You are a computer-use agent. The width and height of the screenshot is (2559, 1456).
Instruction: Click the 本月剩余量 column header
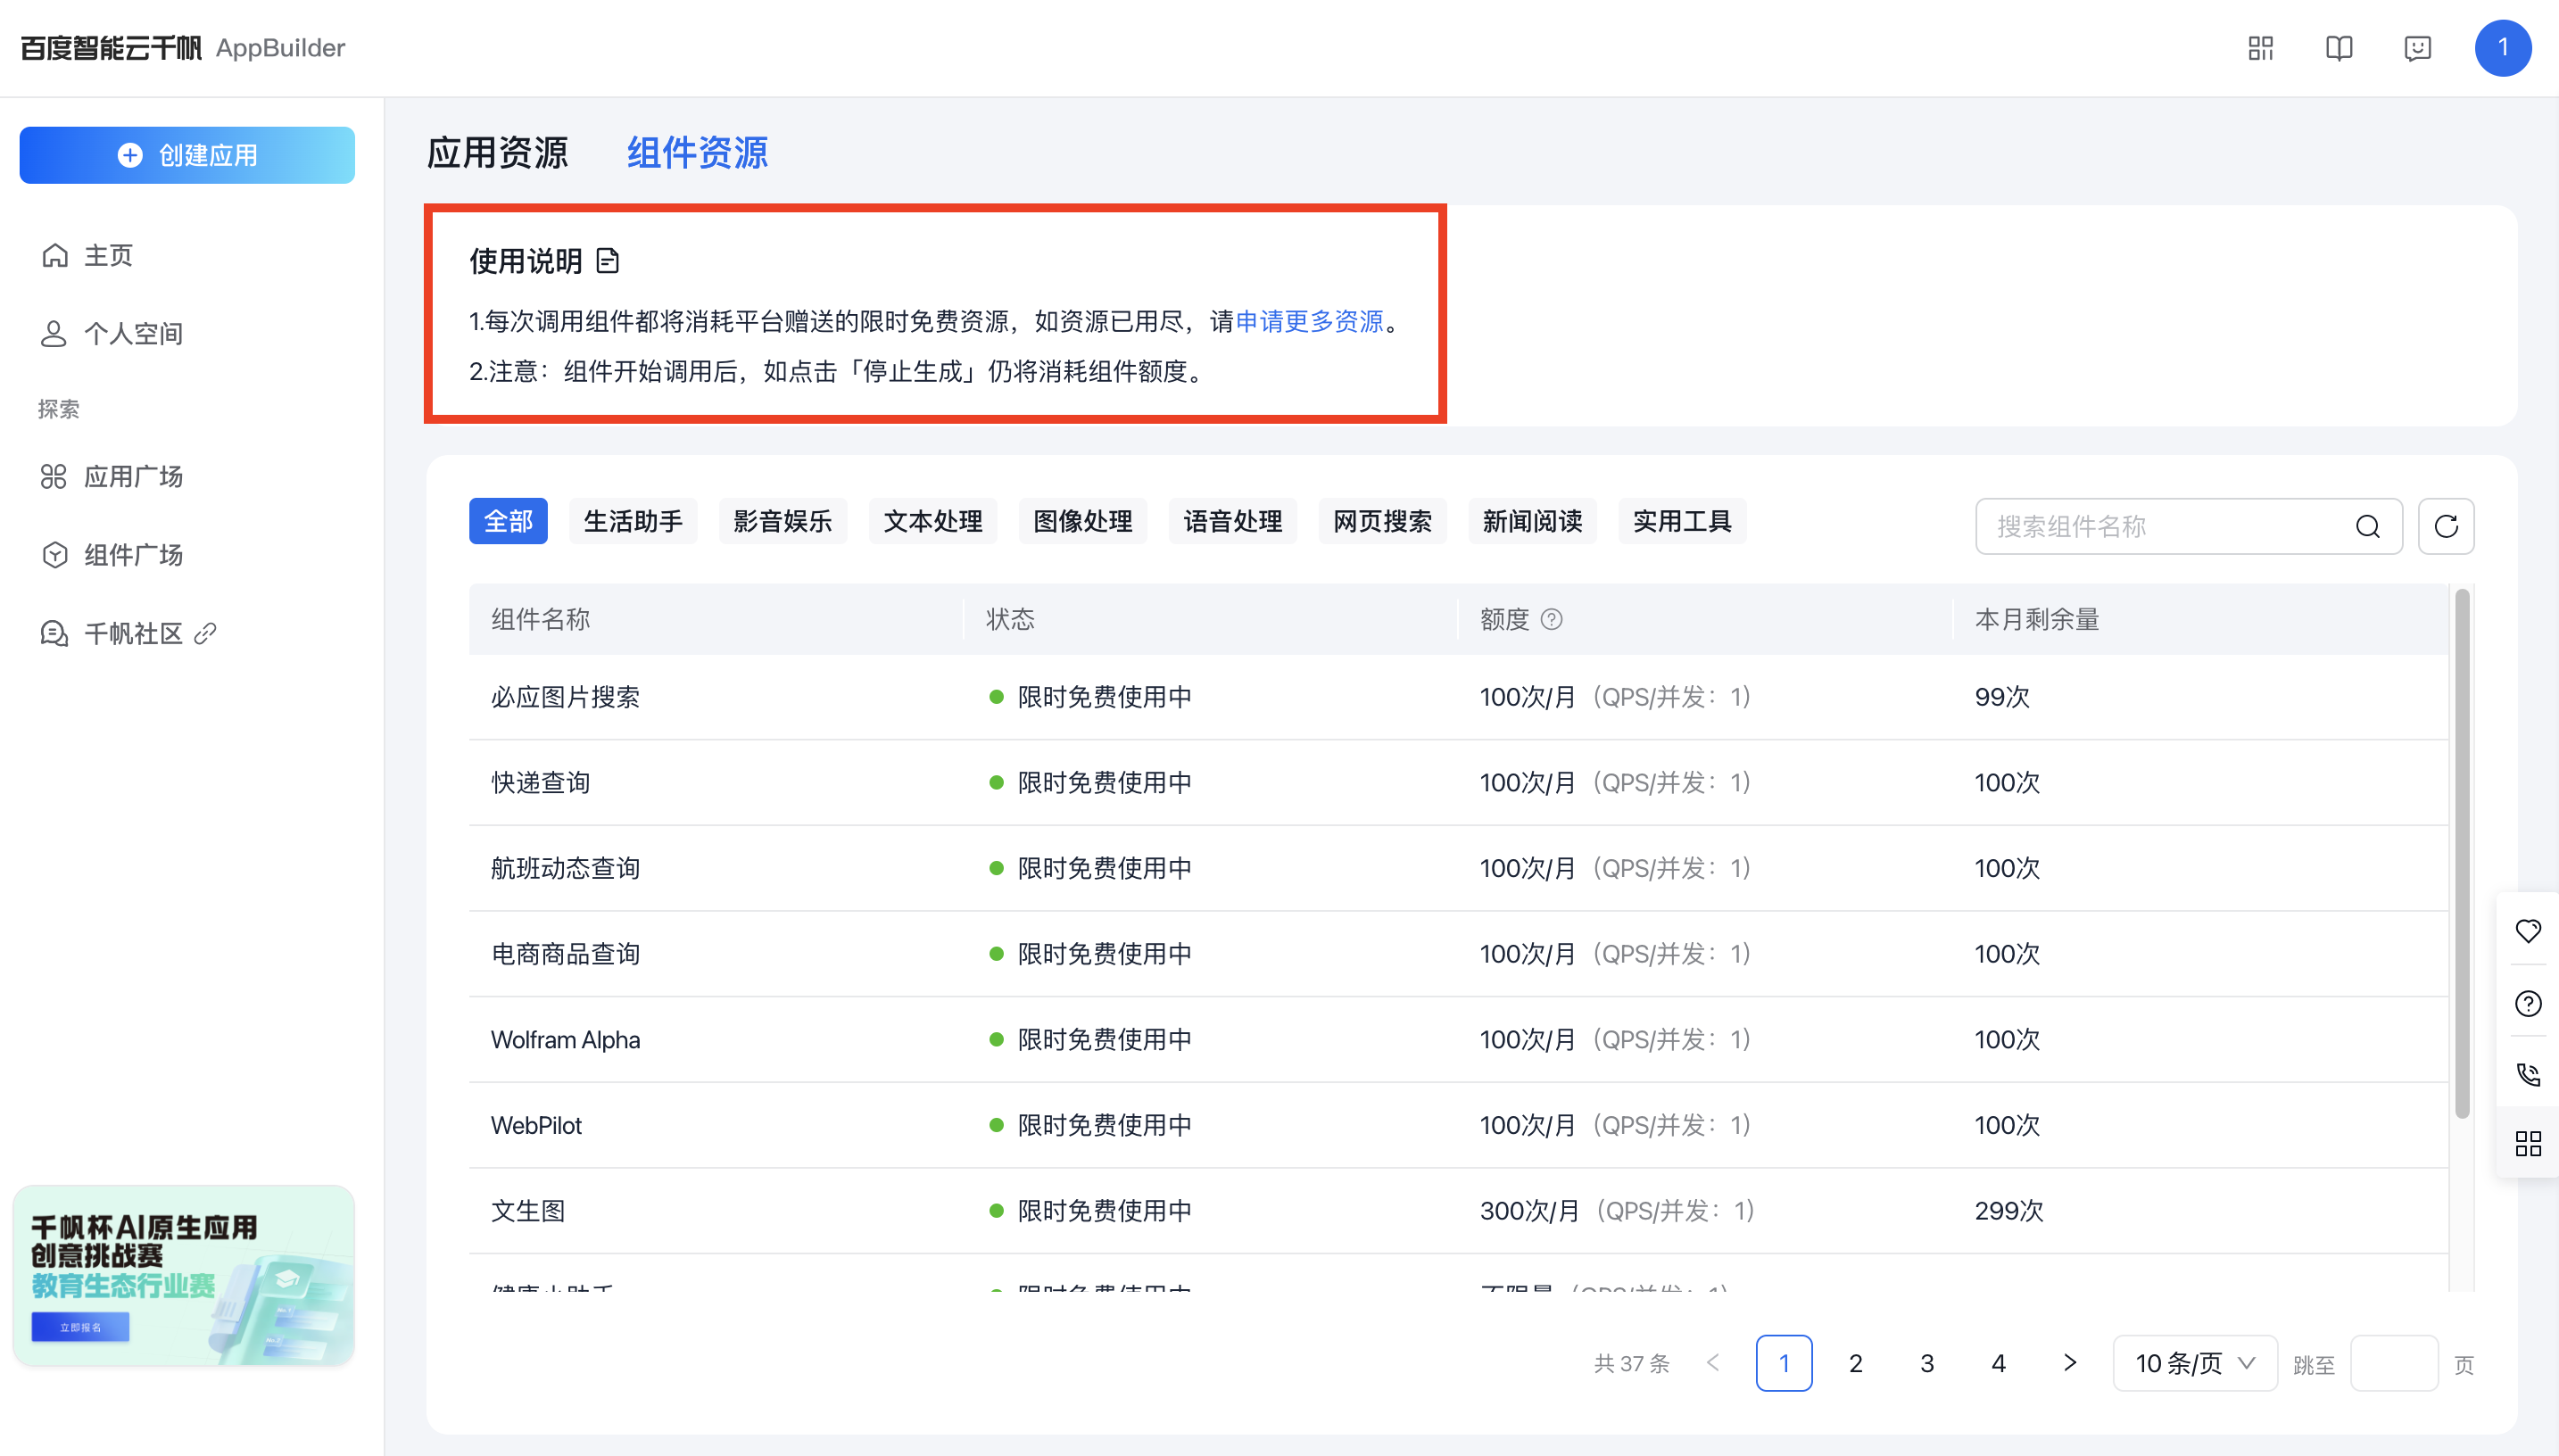pyautogui.click(x=2037, y=619)
